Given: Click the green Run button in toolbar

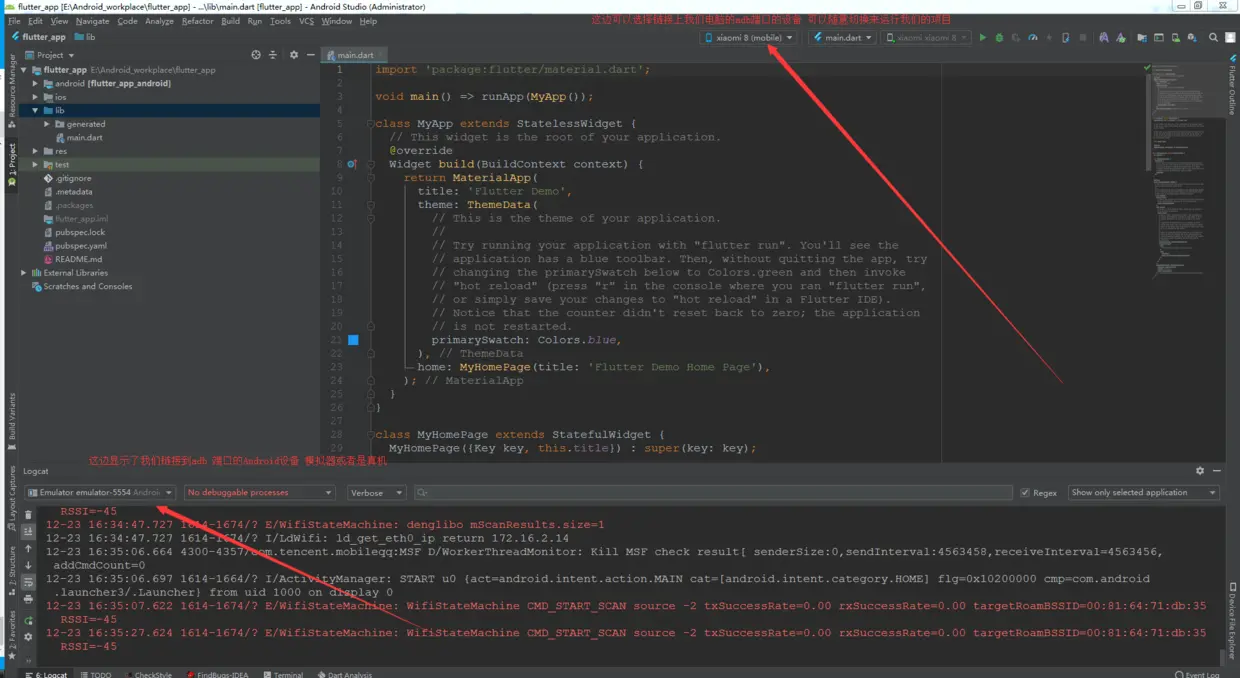Looking at the screenshot, I should coord(982,38).
